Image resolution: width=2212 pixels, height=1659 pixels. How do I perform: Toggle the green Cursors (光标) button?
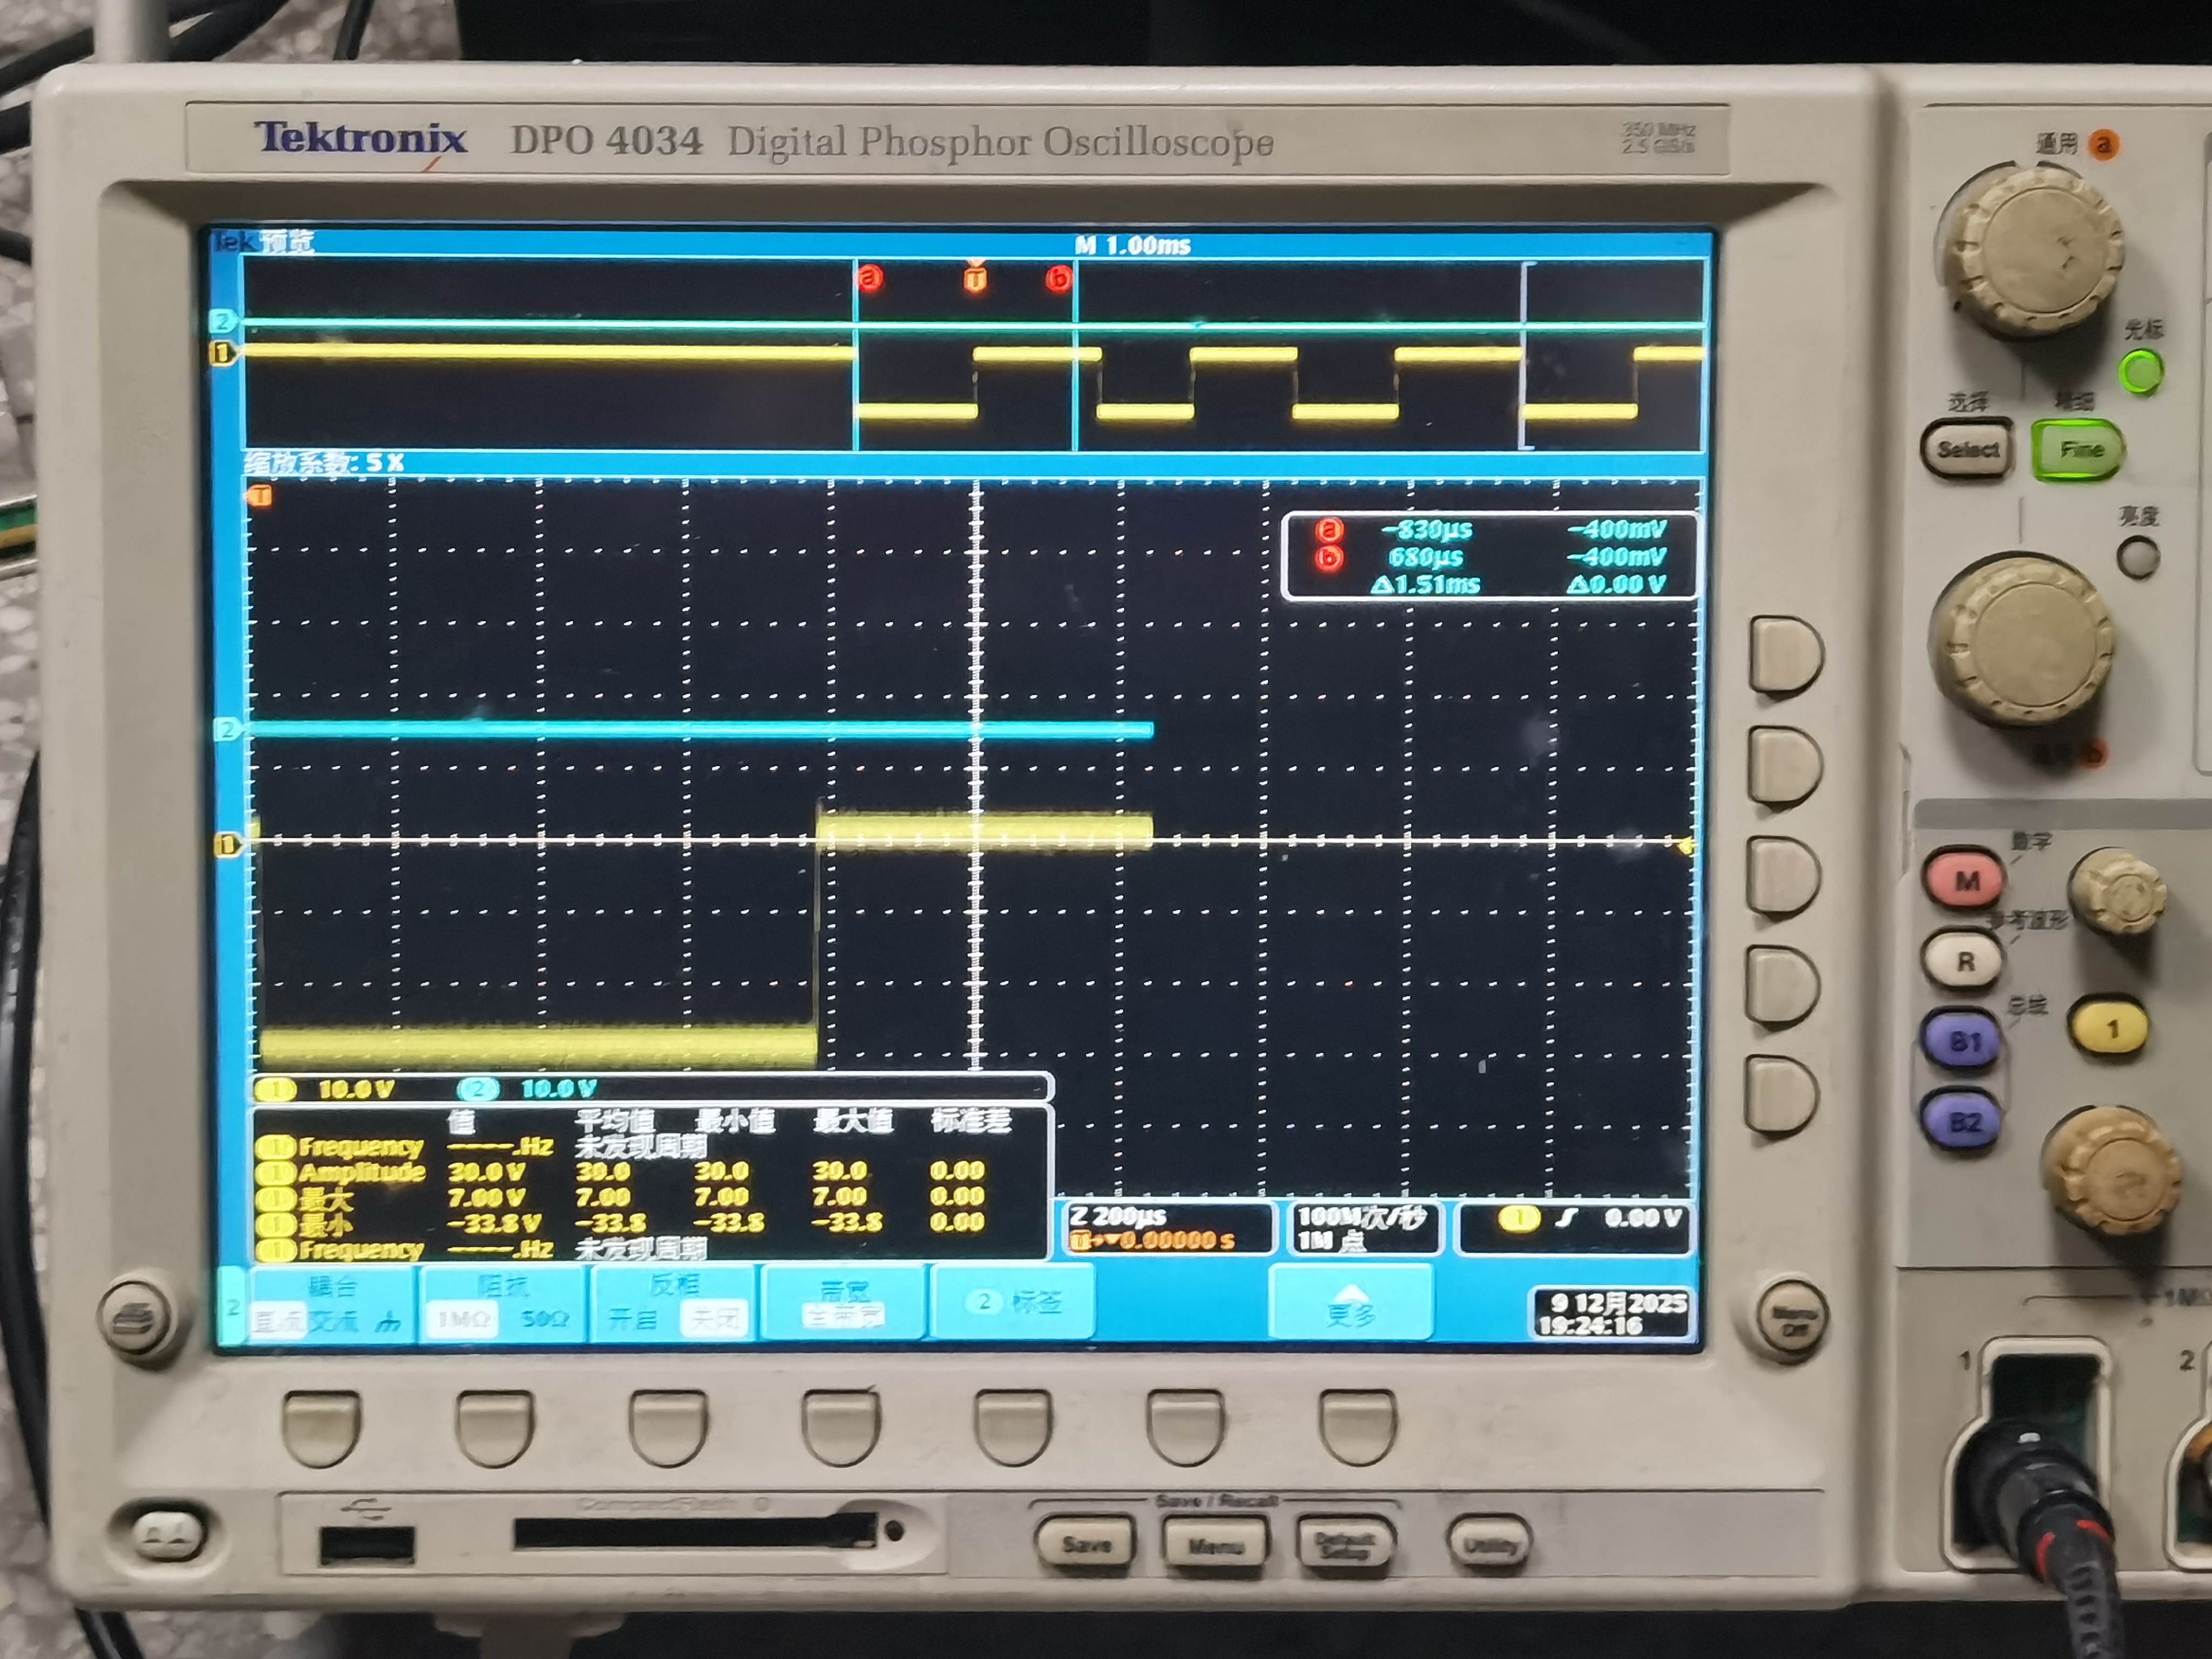click(x=2141, y=371)
